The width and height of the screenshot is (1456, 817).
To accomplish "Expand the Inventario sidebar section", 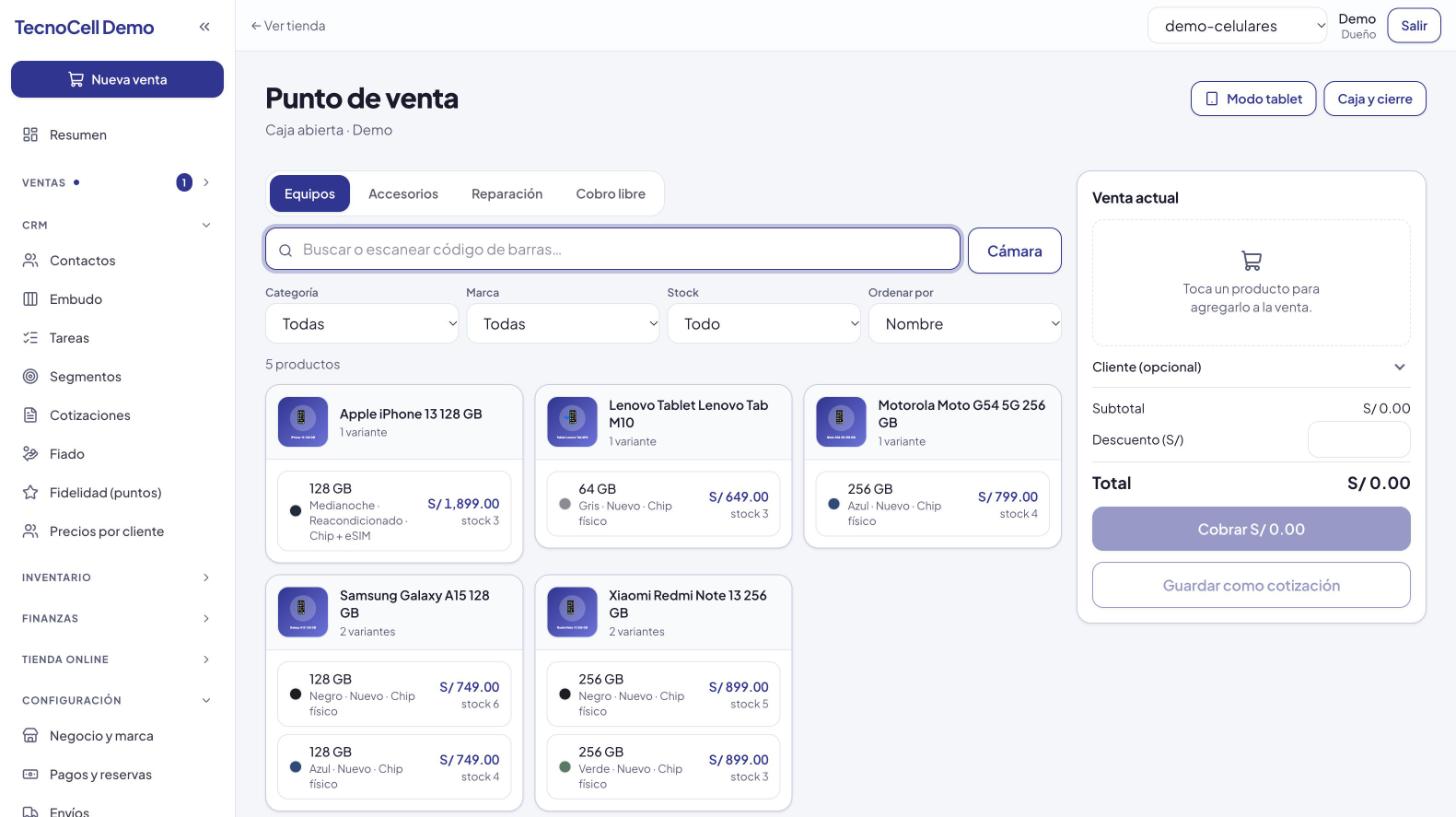I will 117,578.
